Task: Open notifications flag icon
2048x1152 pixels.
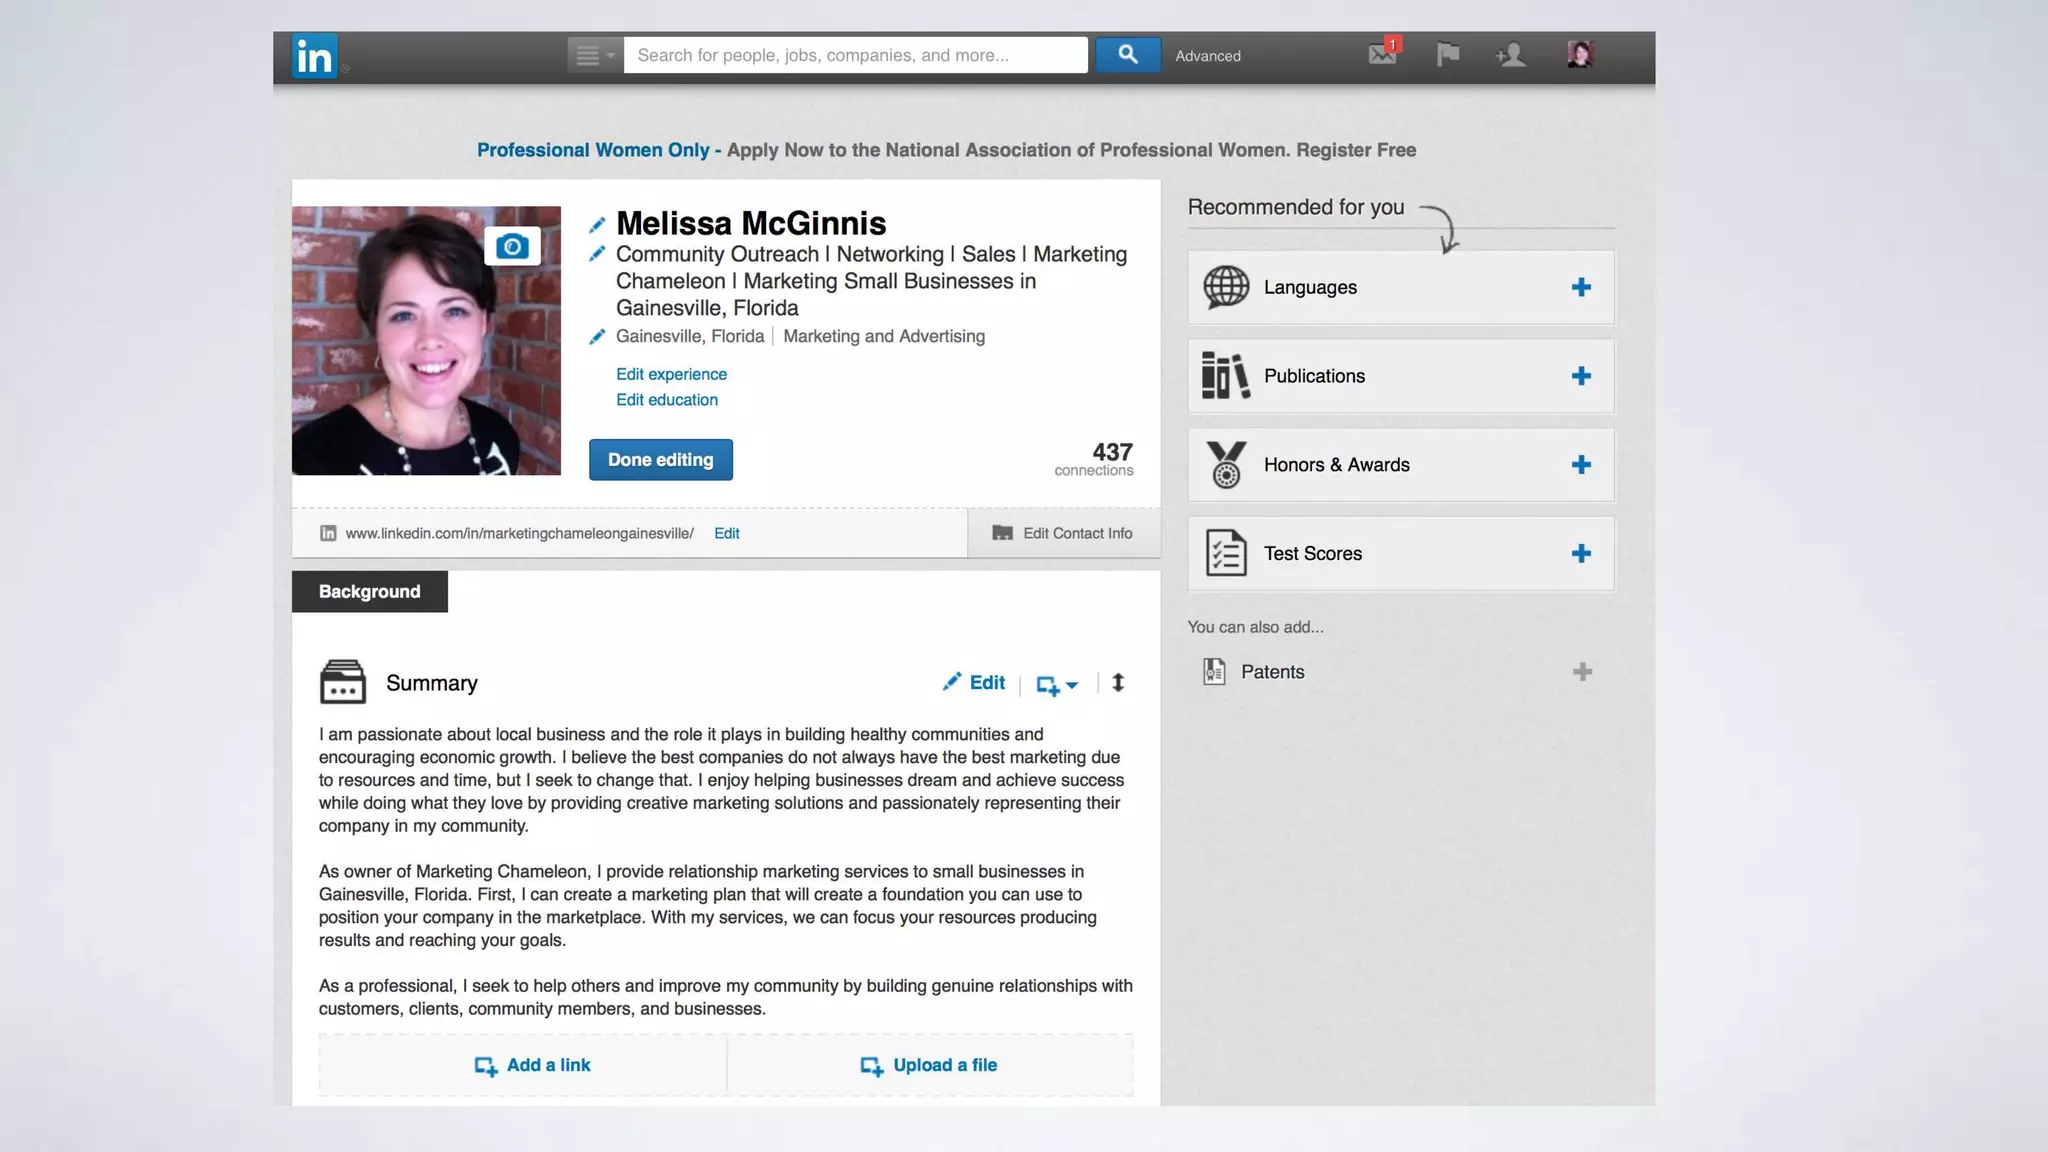Action: 1447,54
